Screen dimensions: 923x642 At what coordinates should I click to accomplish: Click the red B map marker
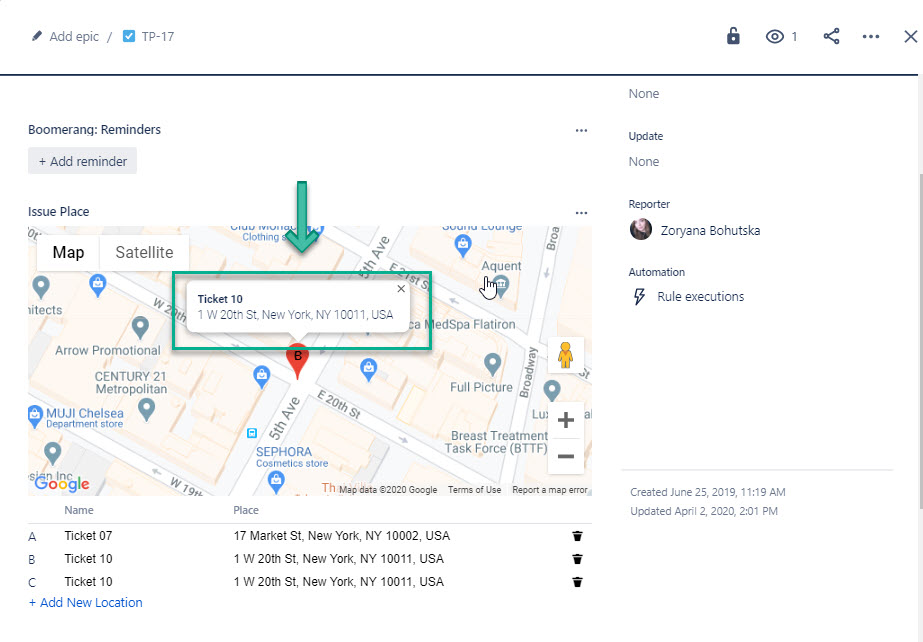[297, 359]
